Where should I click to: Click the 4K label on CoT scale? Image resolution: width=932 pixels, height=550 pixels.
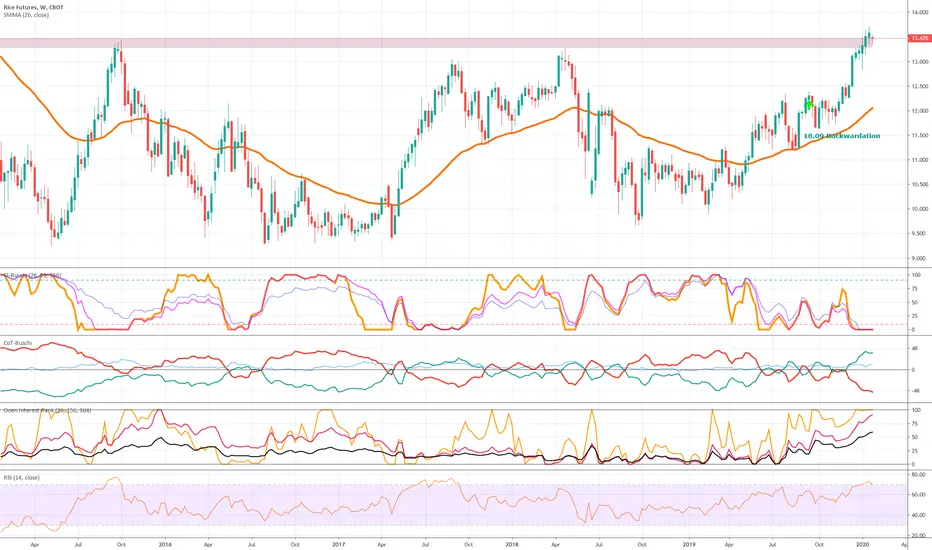[914, 348]
